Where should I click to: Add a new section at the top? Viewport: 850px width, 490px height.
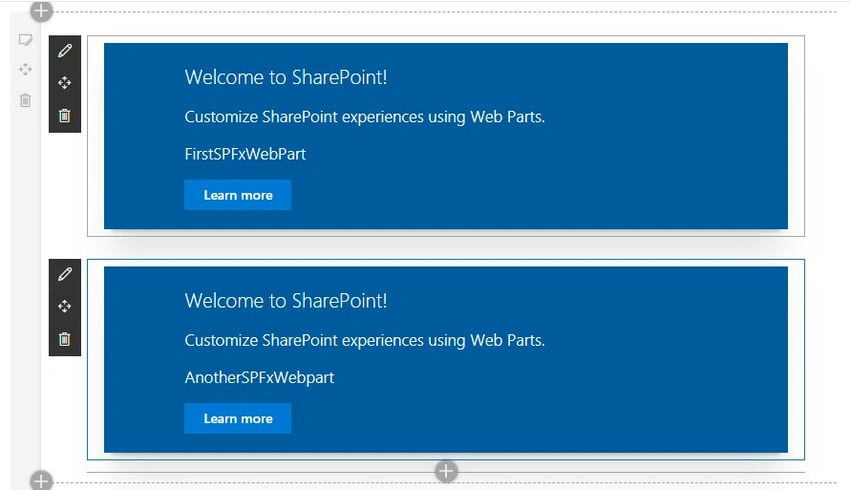41,11
